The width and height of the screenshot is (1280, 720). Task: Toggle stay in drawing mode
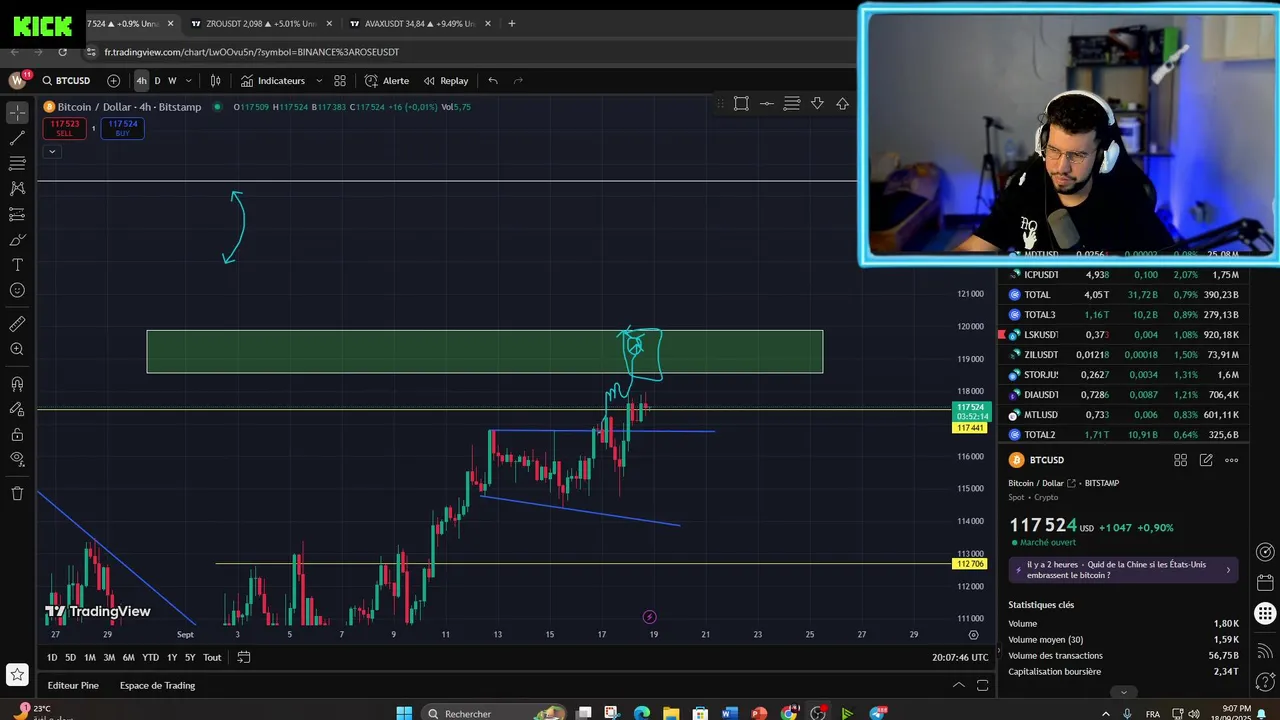pos(17,409)
